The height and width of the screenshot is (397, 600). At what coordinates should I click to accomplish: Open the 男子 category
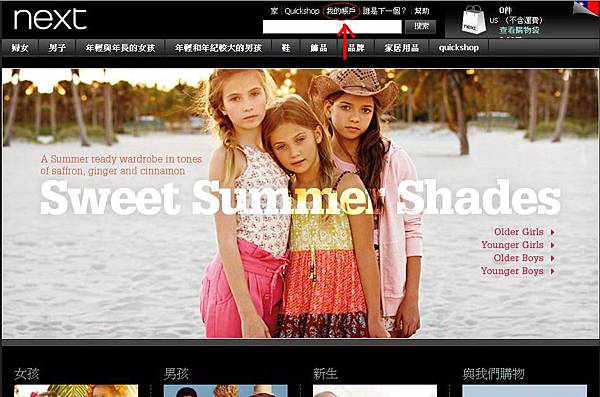57,48
